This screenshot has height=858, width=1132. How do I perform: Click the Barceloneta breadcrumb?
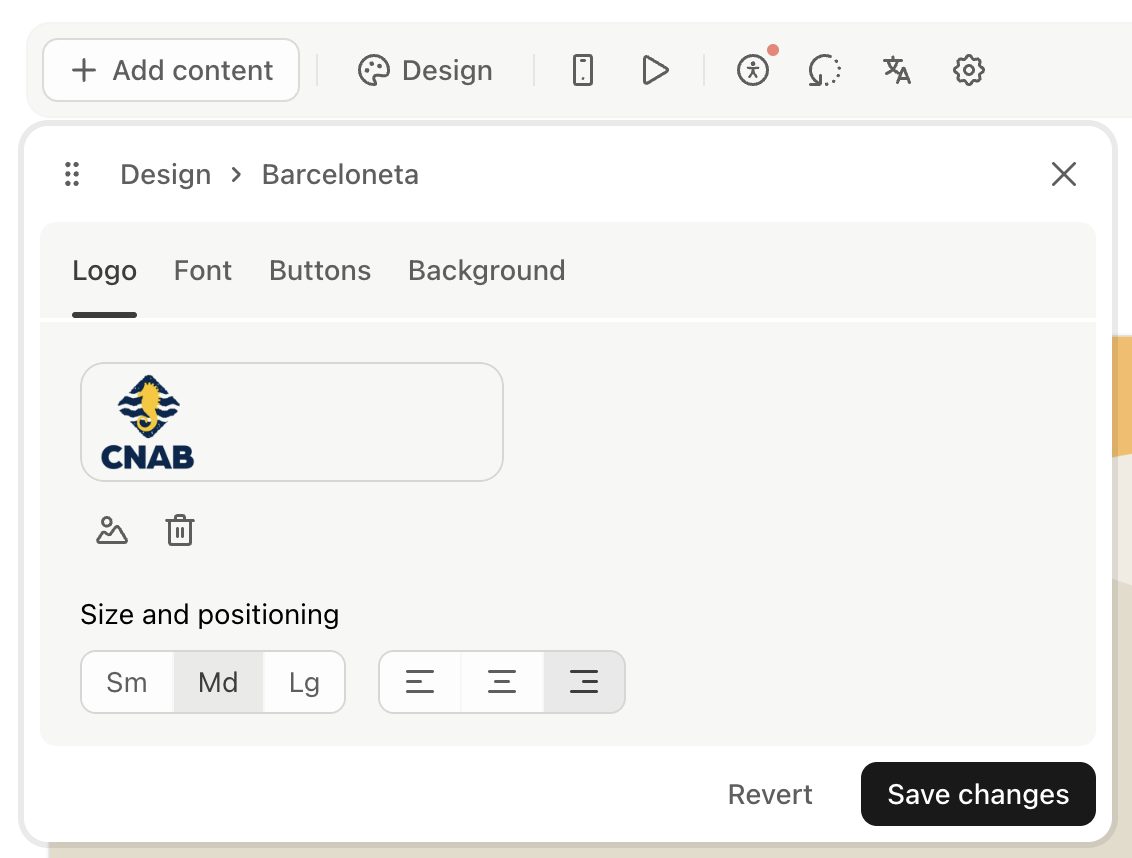(340, 174)
